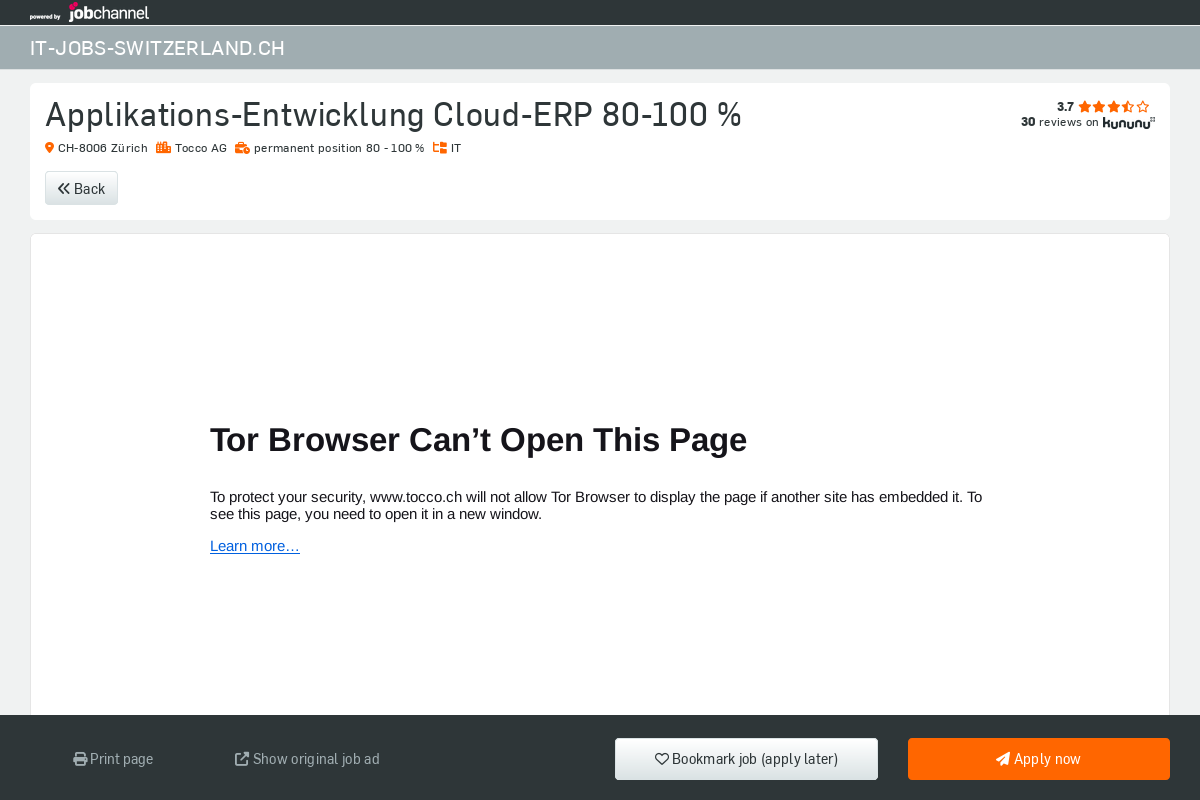
Task: Click the 3.7 star rating
Action: [1103, 107]
